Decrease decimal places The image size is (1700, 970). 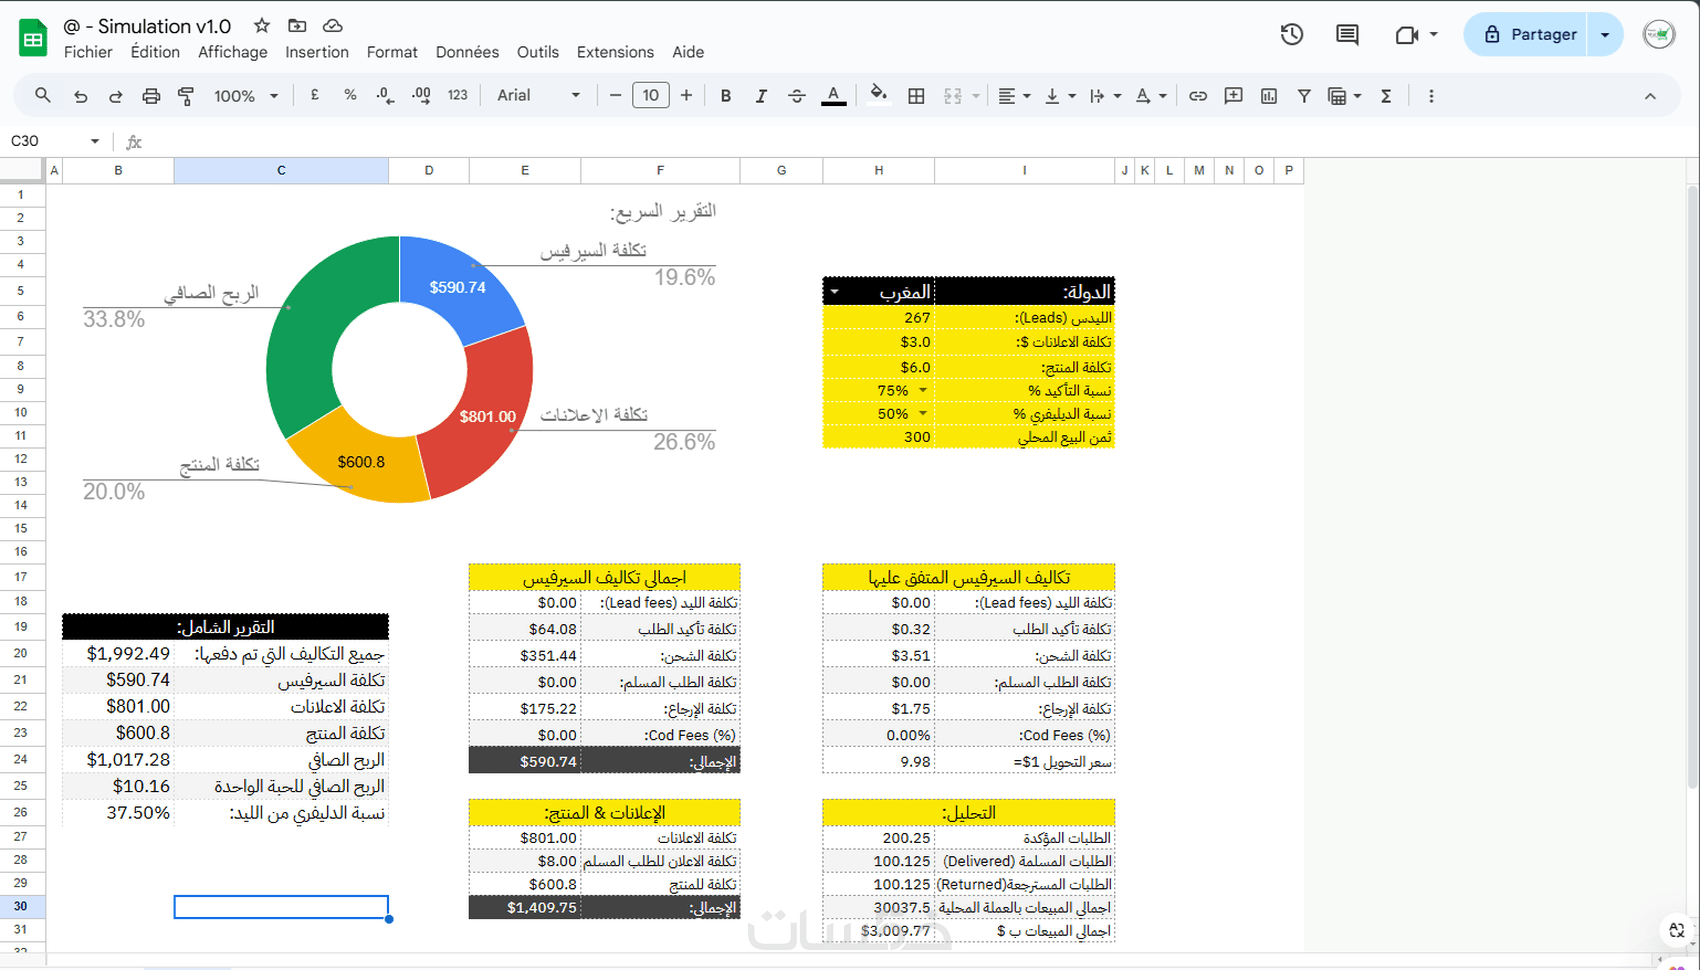385,96
